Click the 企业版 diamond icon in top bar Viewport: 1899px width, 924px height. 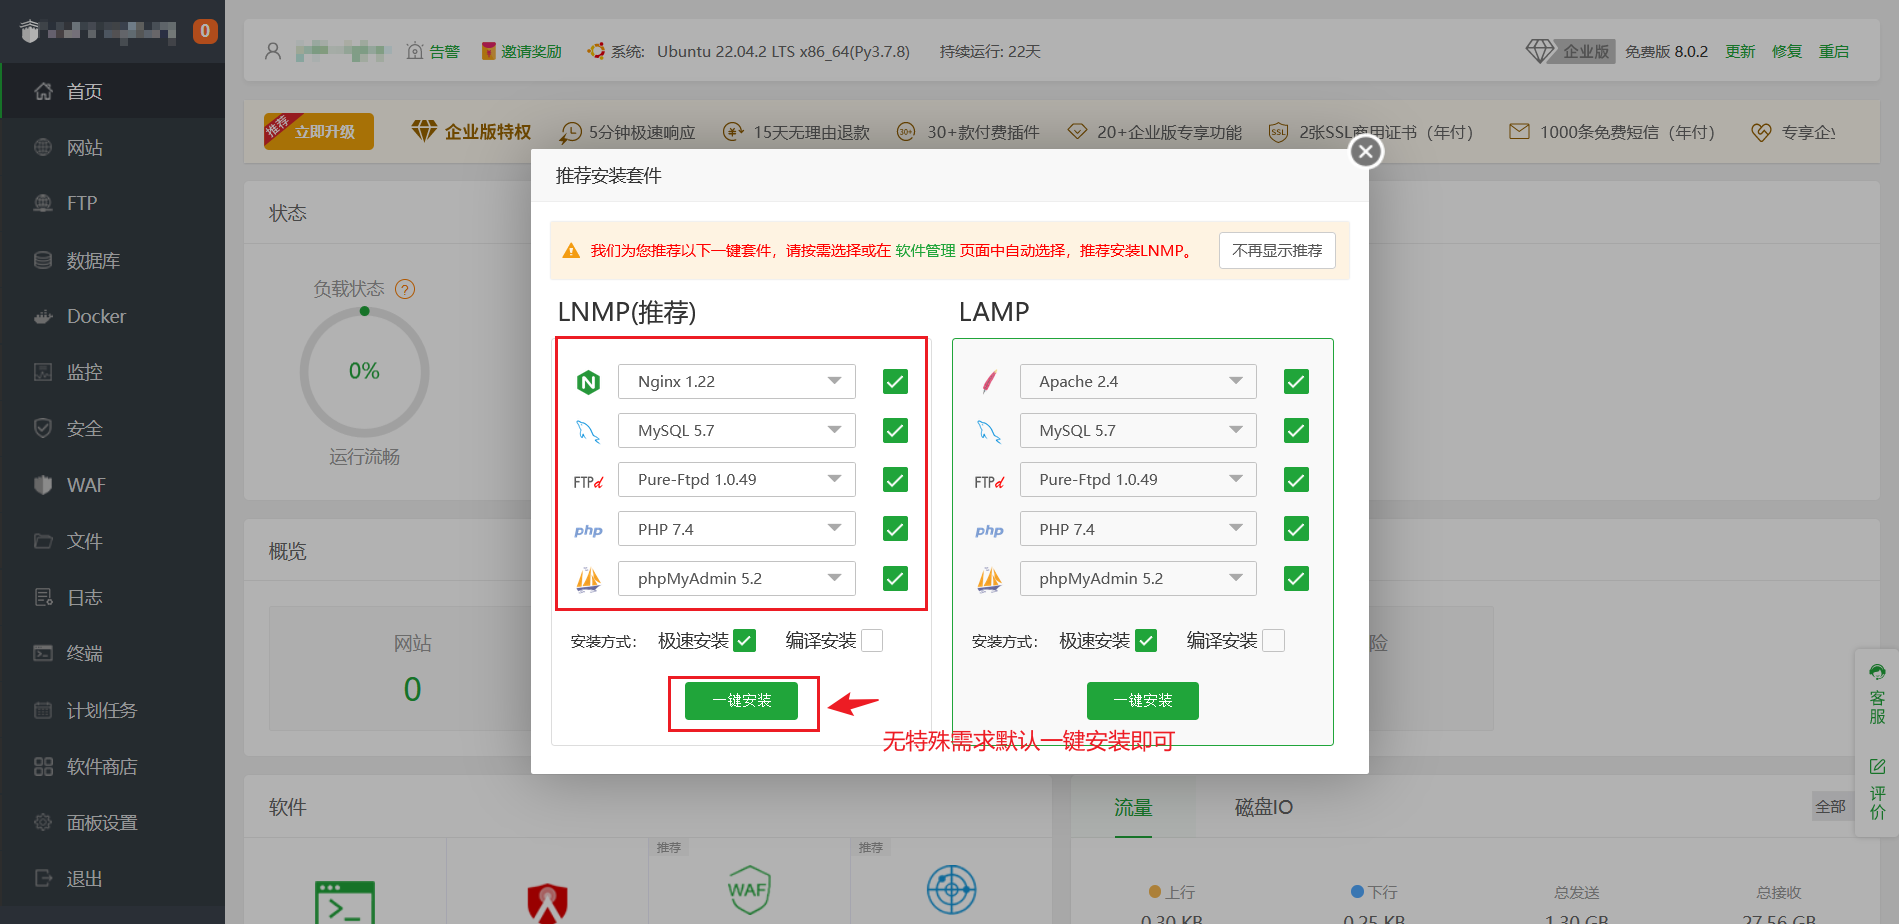coord(1540,51)
